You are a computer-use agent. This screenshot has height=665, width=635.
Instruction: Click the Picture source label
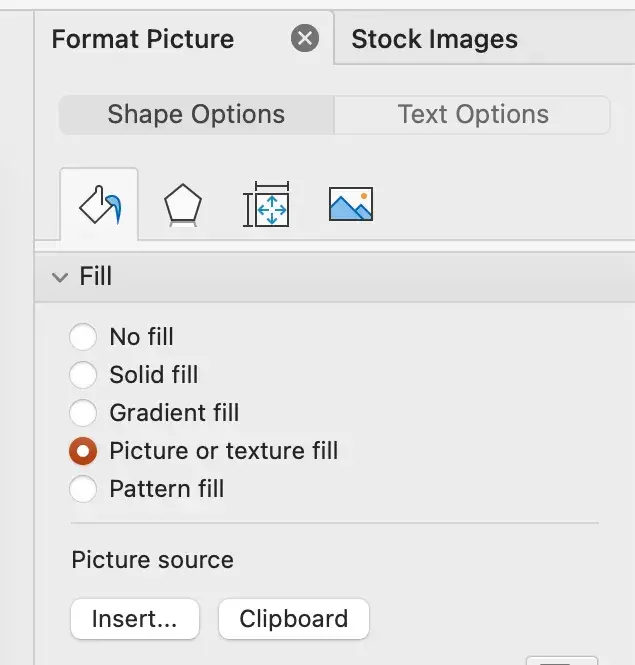(x=152, y=559)
